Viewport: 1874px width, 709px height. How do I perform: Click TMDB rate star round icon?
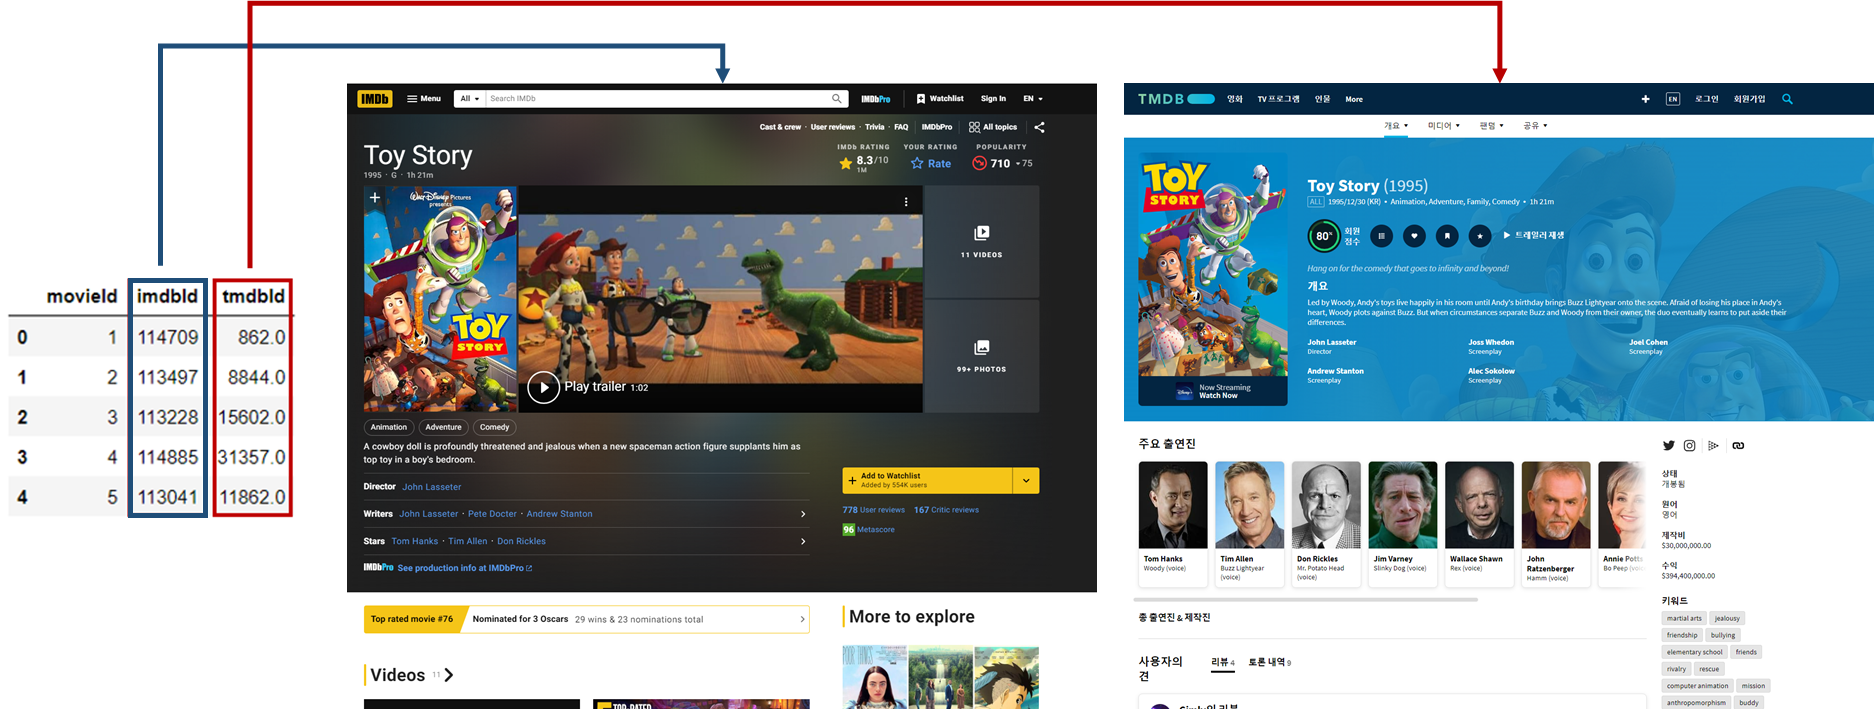pos(1480,236)
